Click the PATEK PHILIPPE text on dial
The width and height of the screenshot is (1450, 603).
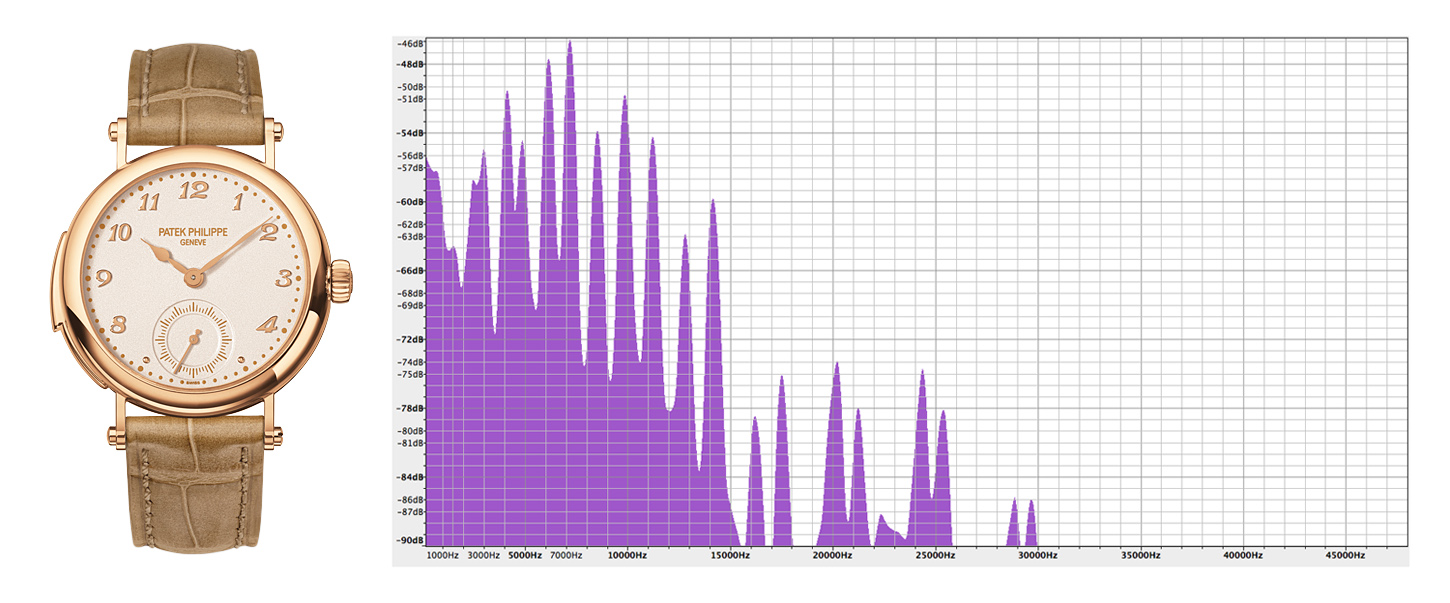(194, 231)
